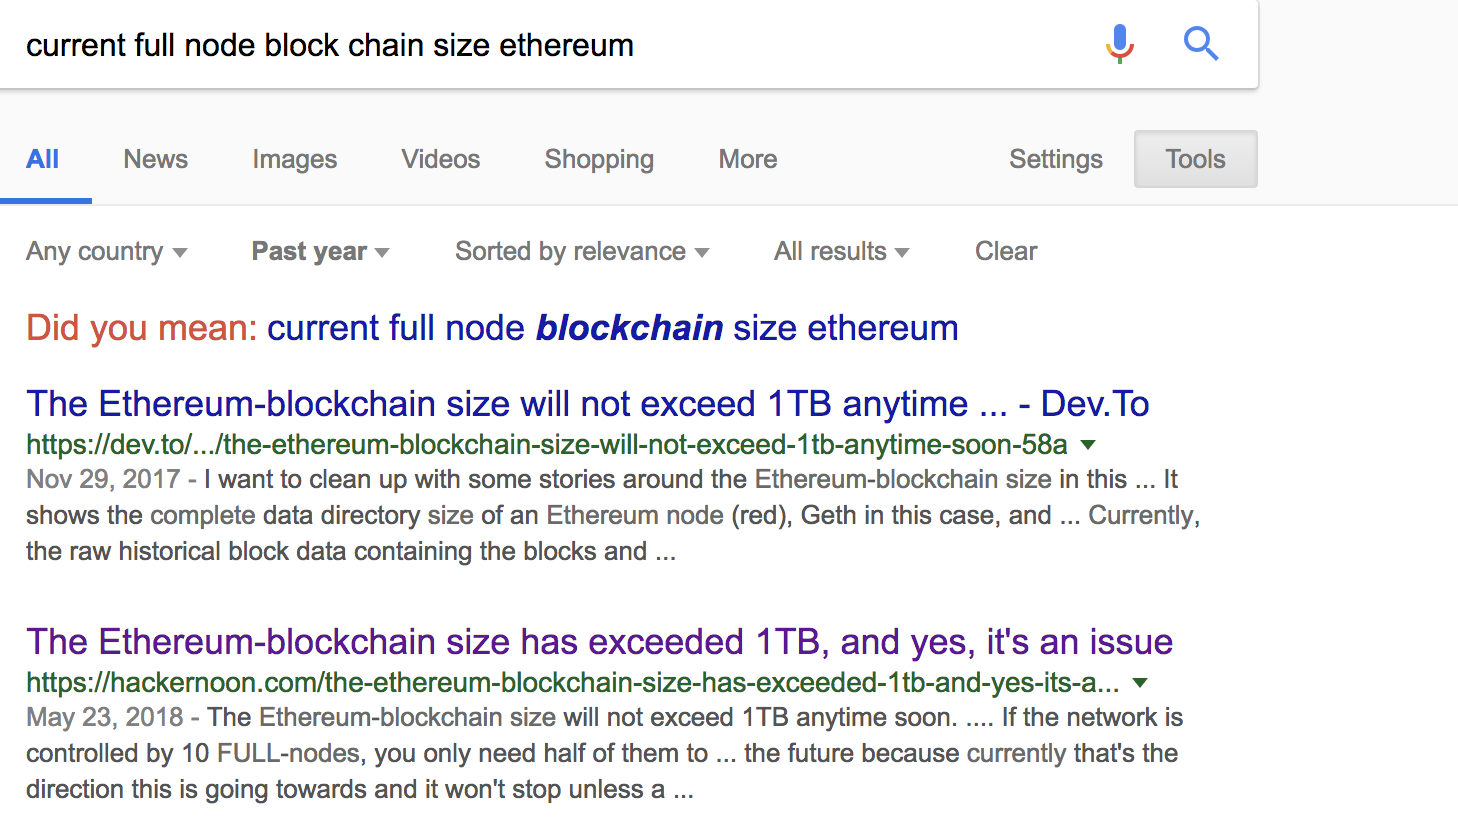Toggle the Tools button
1458x840 pixels.
point(1195,160)
